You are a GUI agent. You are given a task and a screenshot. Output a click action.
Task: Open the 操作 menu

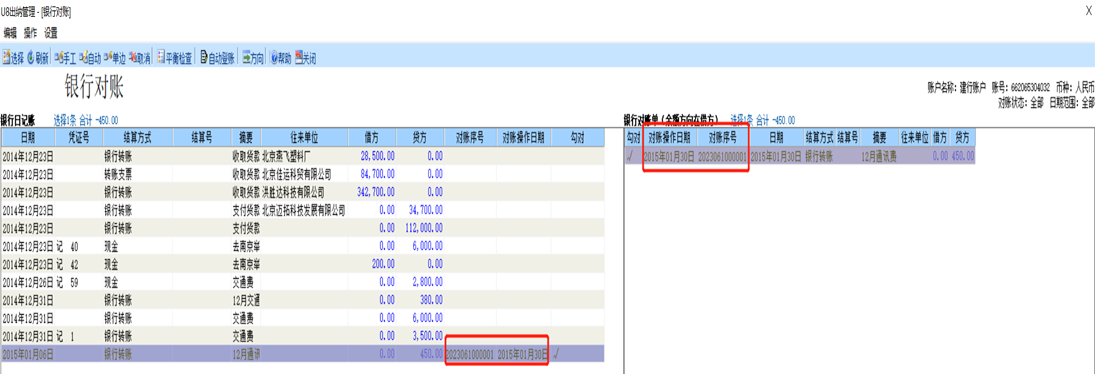[30, 33]
